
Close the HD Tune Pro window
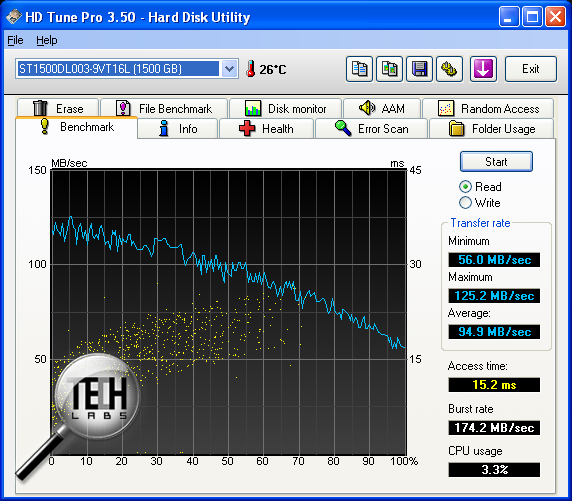pos(555,17)
